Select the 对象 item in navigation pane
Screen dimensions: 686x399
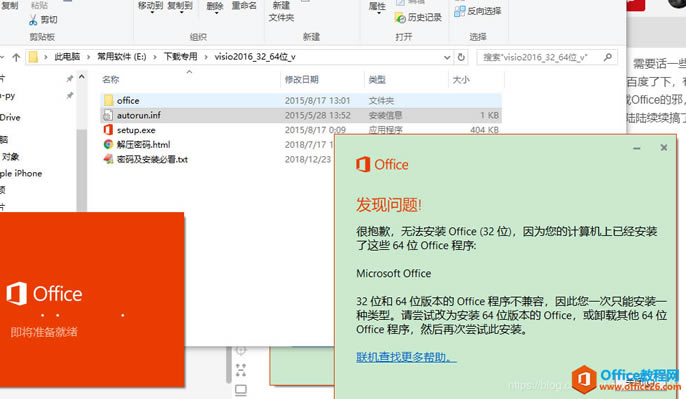(10, 157)
